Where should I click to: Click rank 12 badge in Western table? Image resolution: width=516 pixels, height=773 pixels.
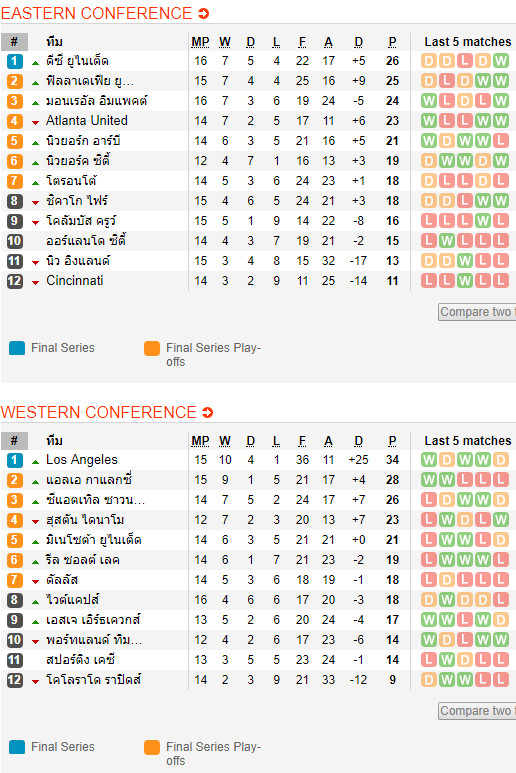click(x=15, y=680)
